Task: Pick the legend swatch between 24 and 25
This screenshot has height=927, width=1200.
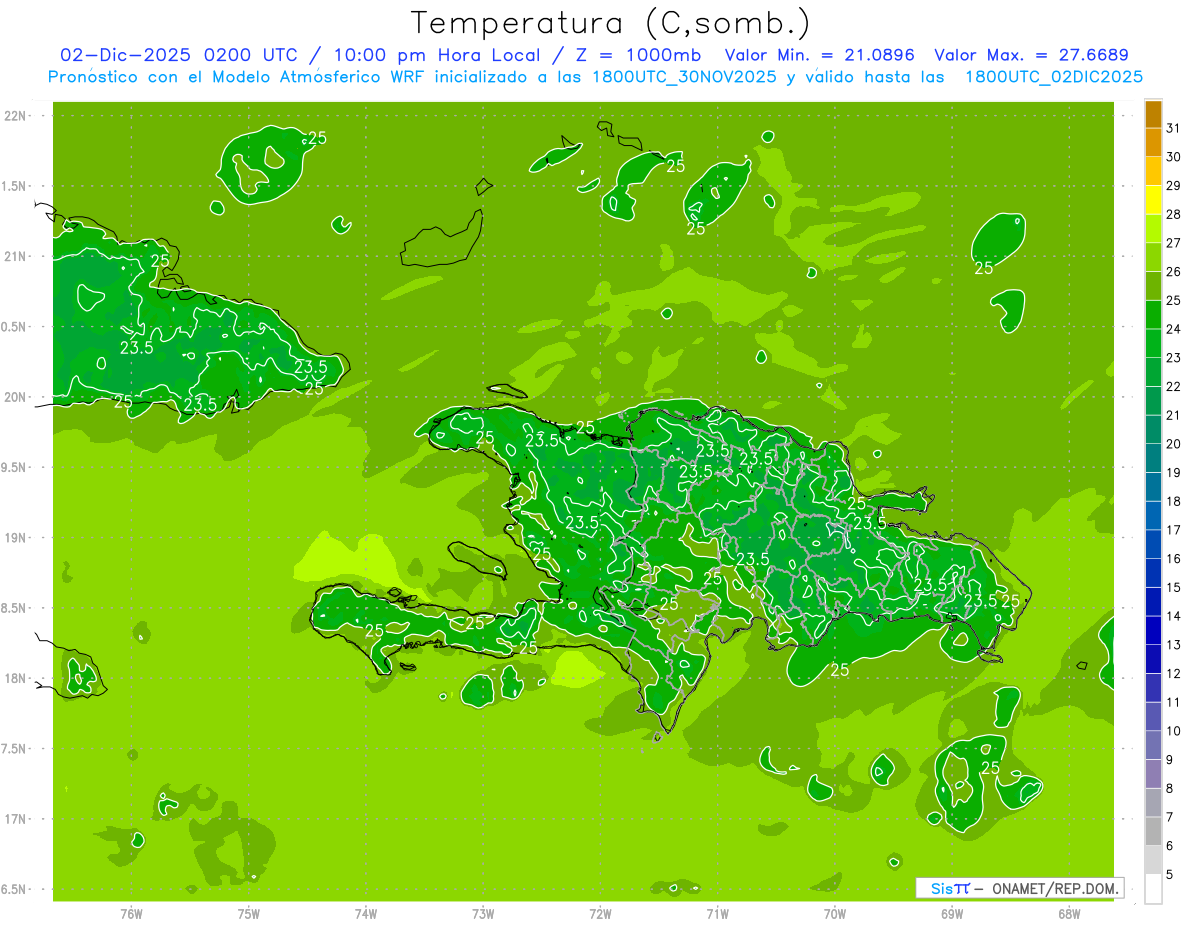Action: 1153,314
